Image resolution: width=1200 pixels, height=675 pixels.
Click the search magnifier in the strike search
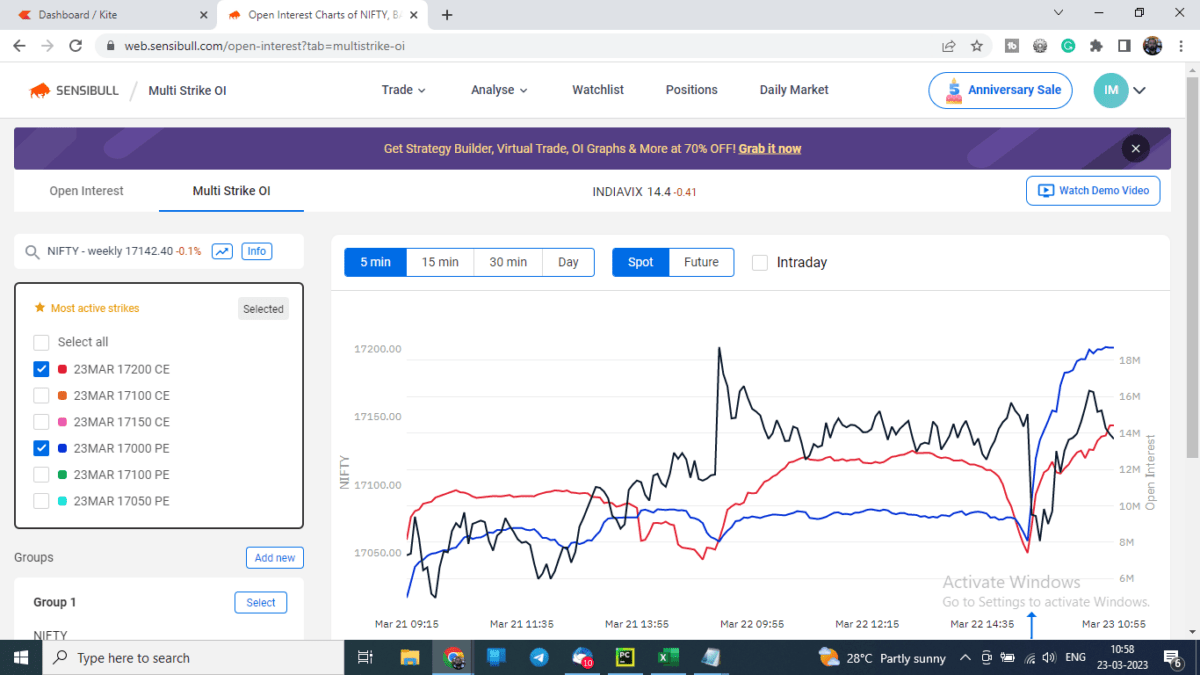(x=31, y=251)
